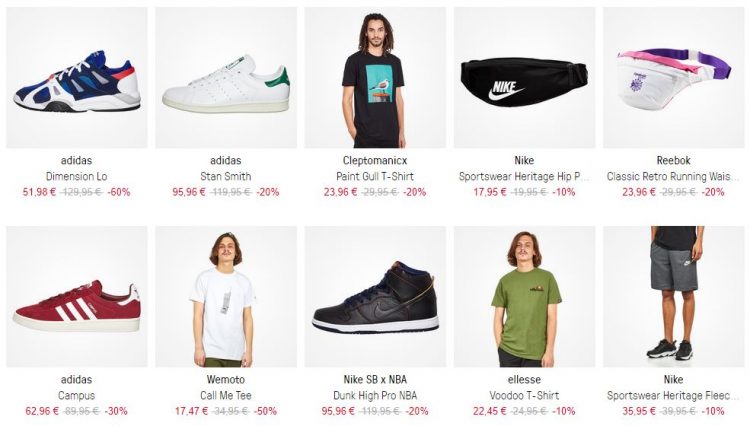Click the Sportswear Heritage Hip Pack title
750x426 pixels.
(x=524, y=176)
